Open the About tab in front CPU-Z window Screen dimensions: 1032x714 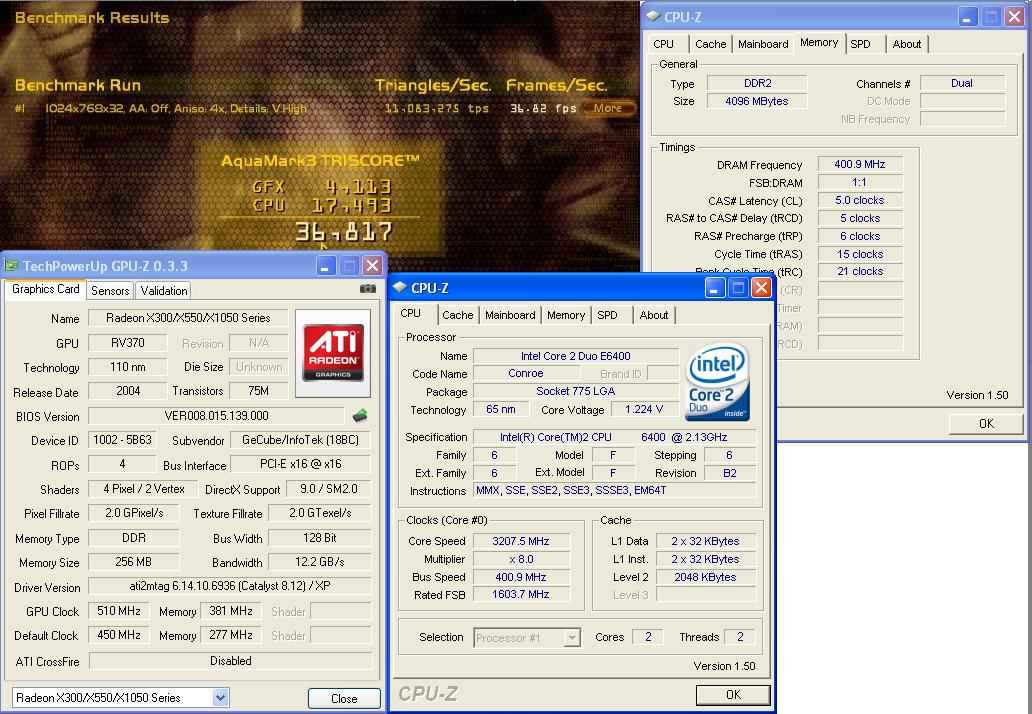click(x=654, y=315)
